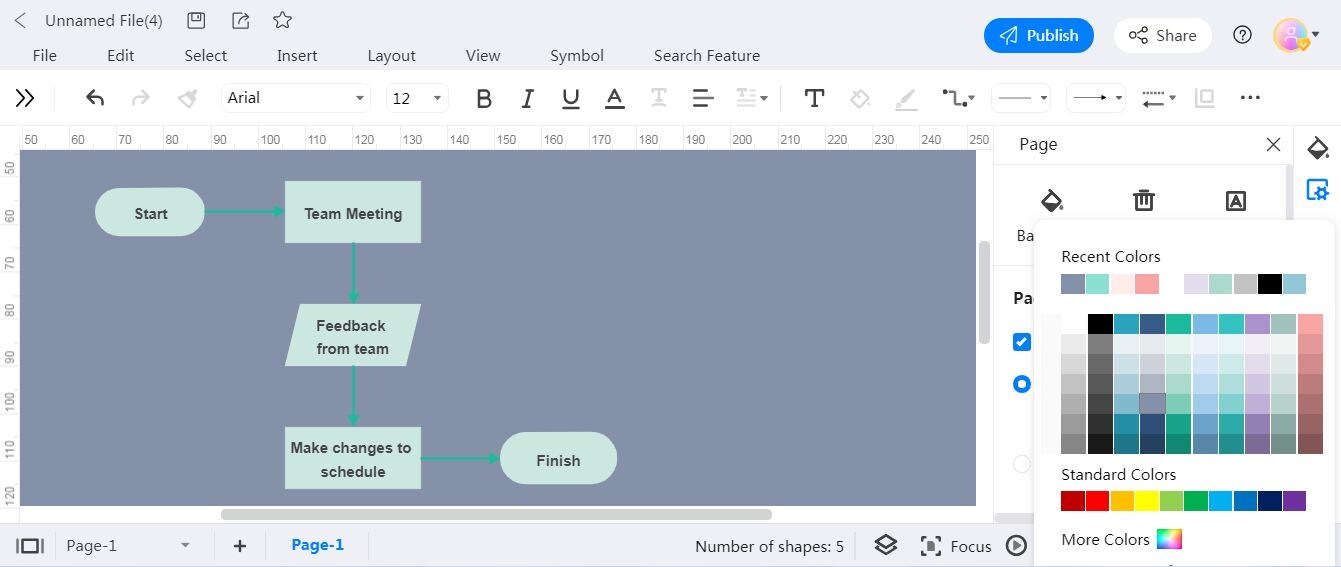This screenshot has width=1341, height=567.
Task: Pick the purple standard color swatch
Action: pos(1294,501)
